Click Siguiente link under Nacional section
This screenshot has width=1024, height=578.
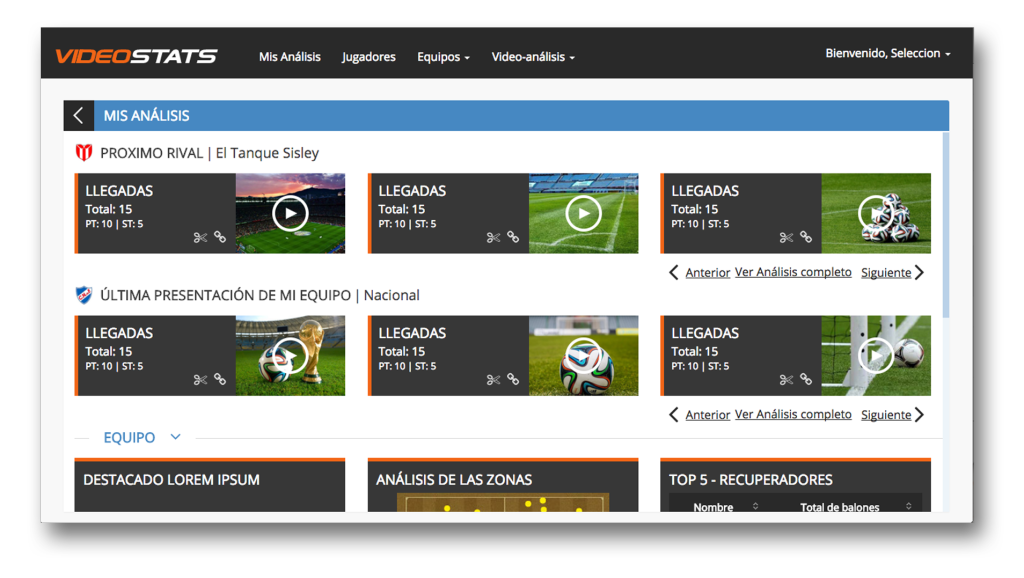886,415
